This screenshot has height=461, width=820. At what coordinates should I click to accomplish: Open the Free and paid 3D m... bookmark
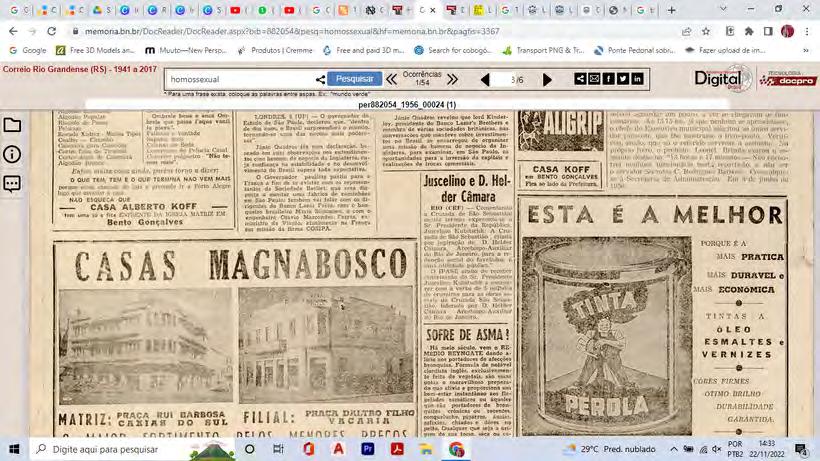[x=363, y=50]
